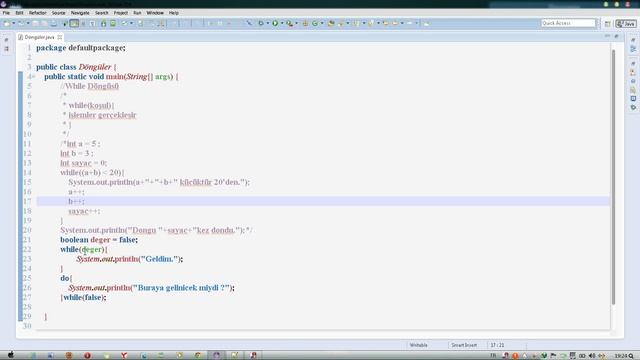Click the Open Perspective icon
Image resolution: width=640 pixels, height=360 pixels.
click(x=608, y=24)
